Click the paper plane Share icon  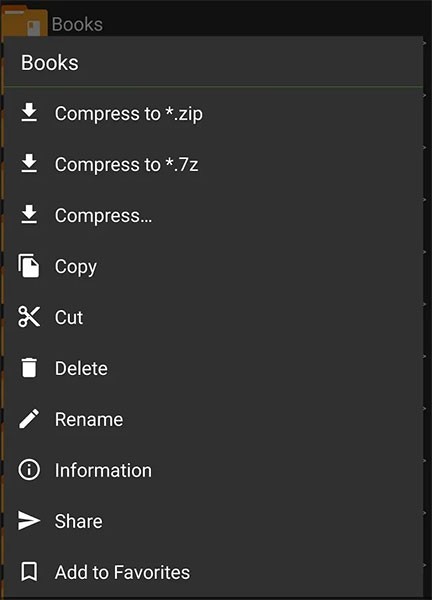[x=29, y=521]
